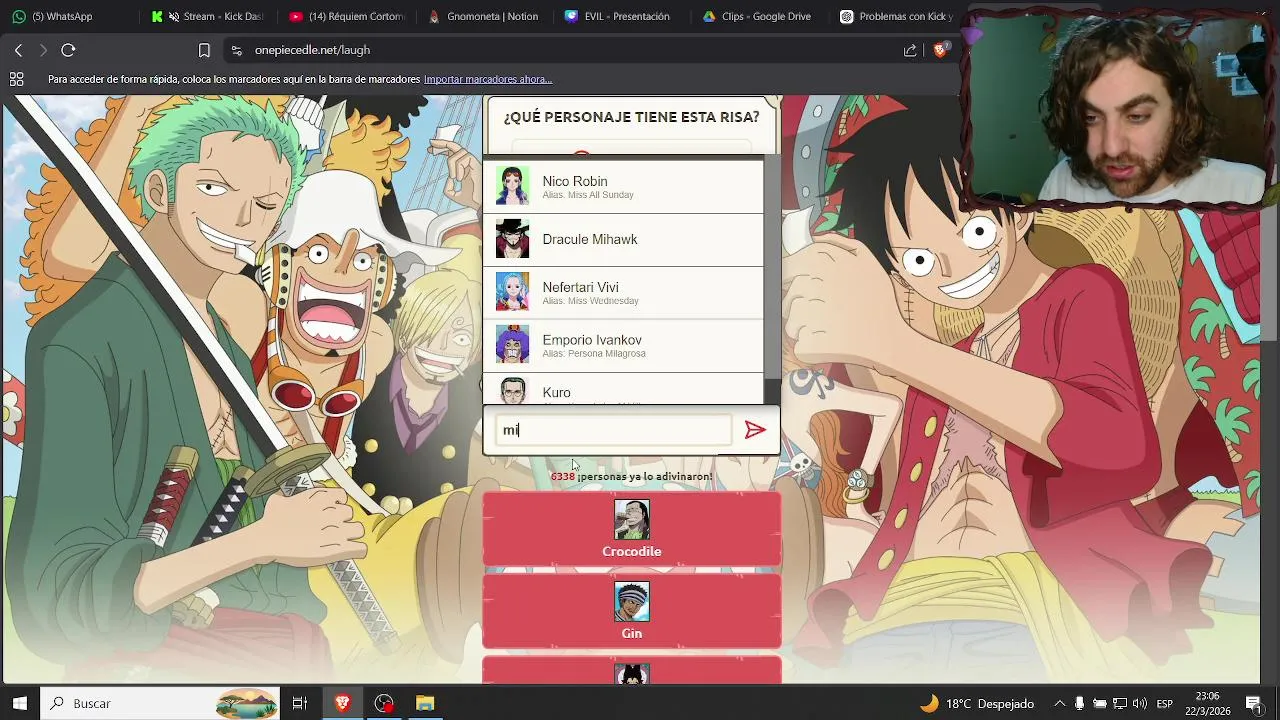The width and height of the screenshot is (1280, 720).
Task: Pick Kuro's portrait in the list
Action: (513, 391)
